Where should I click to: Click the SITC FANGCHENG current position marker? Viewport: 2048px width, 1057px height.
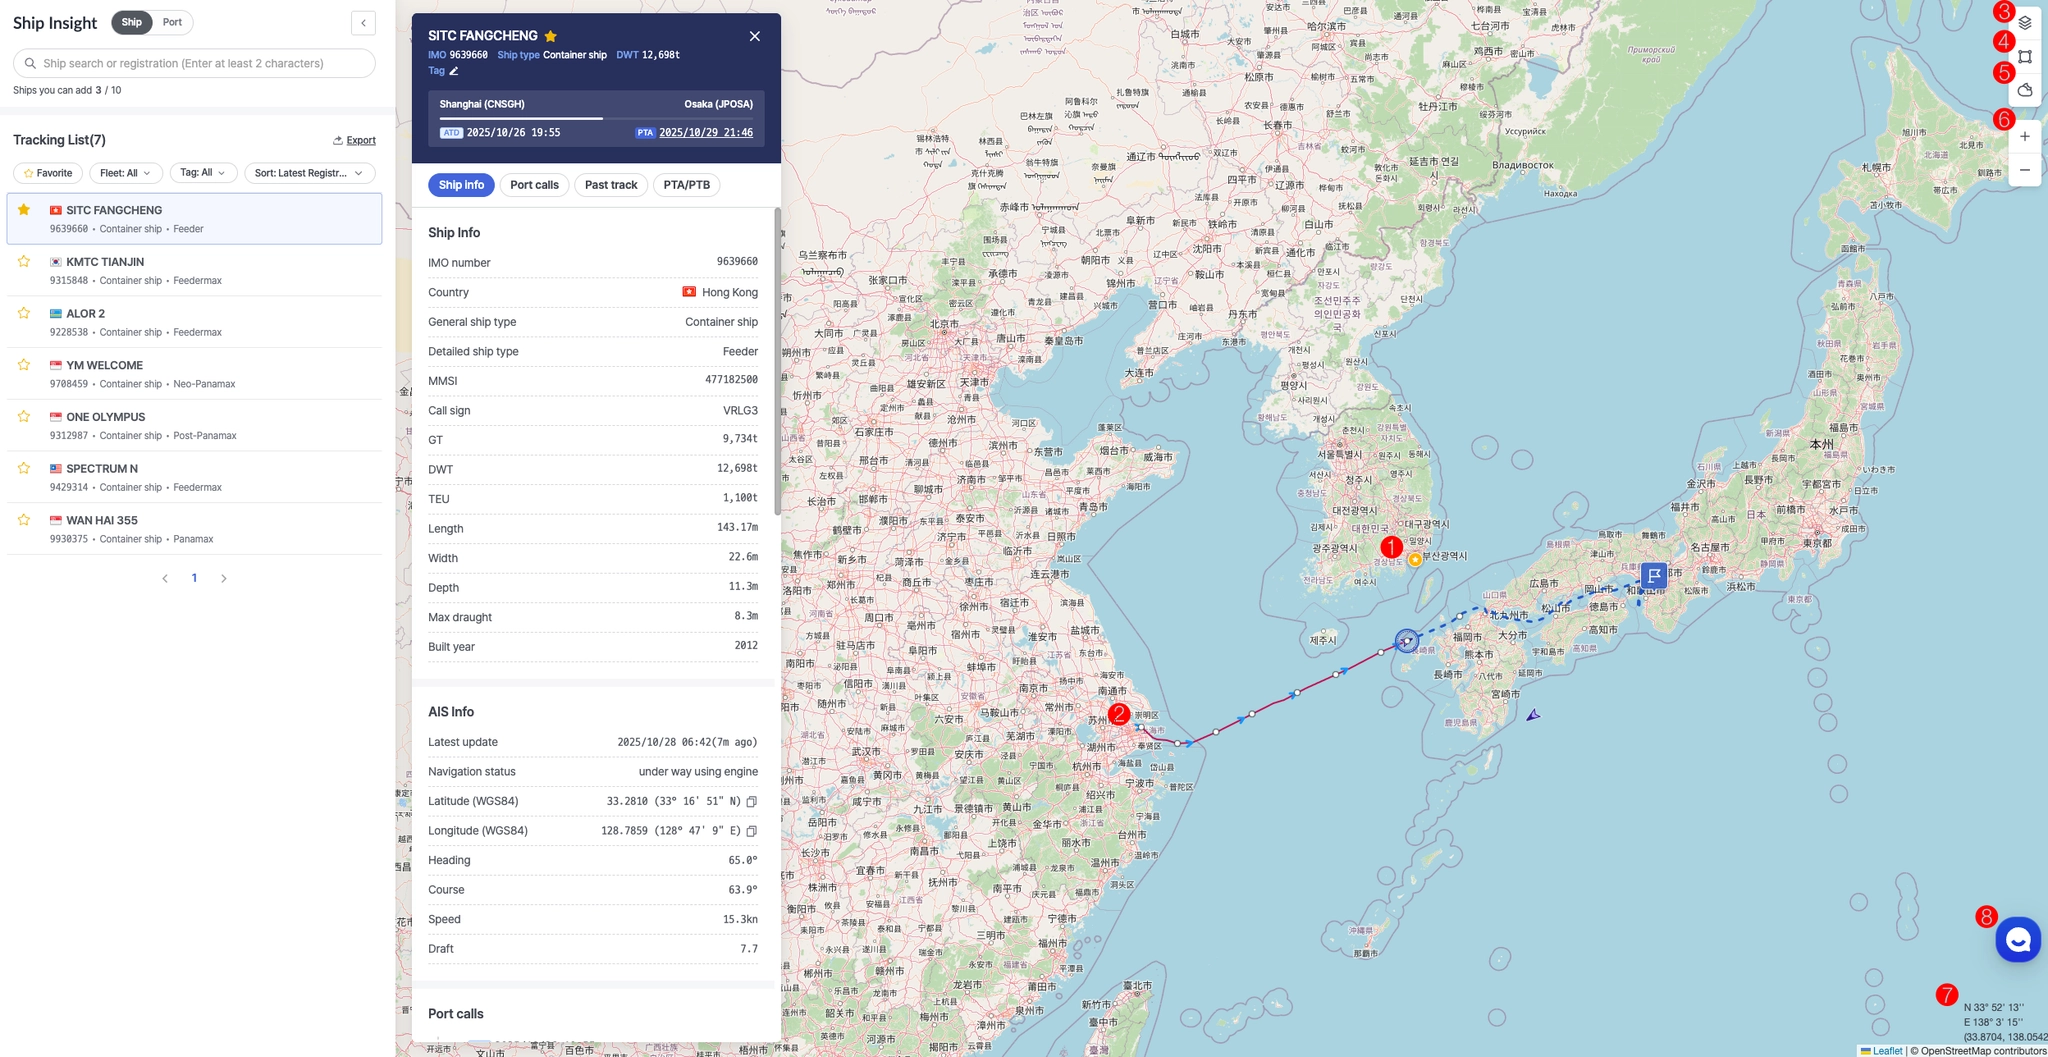pyautogui.click(x=1407, y=640)
